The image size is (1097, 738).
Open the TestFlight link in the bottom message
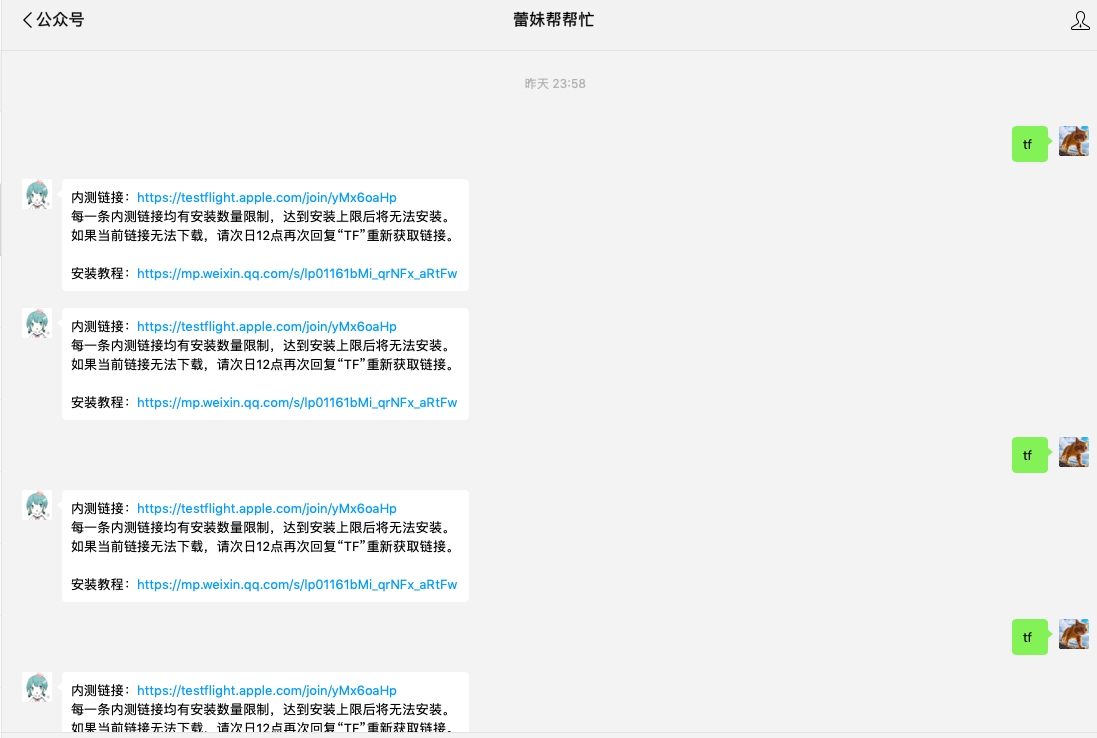[264, 690]
